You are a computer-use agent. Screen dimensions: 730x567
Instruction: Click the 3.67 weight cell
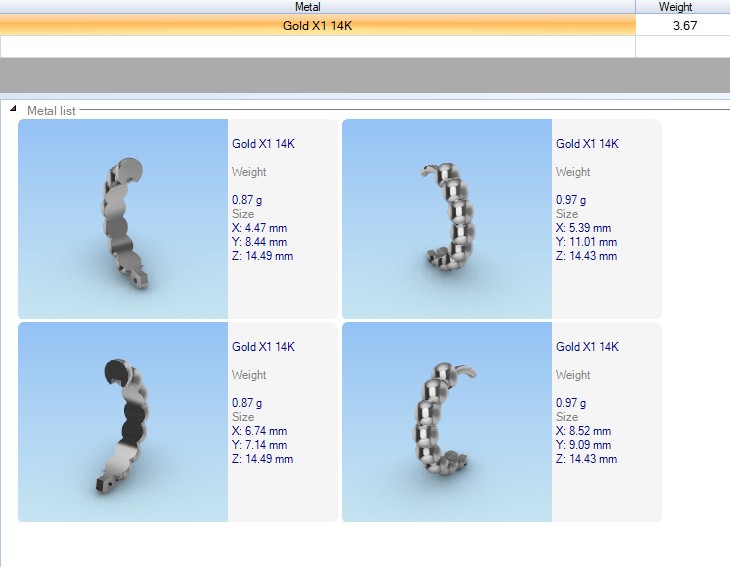point(683,26)
